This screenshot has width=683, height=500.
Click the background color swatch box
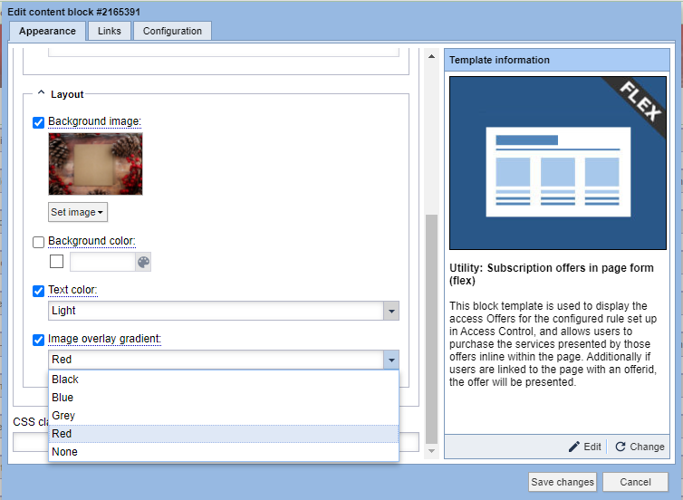pos(57,262)
